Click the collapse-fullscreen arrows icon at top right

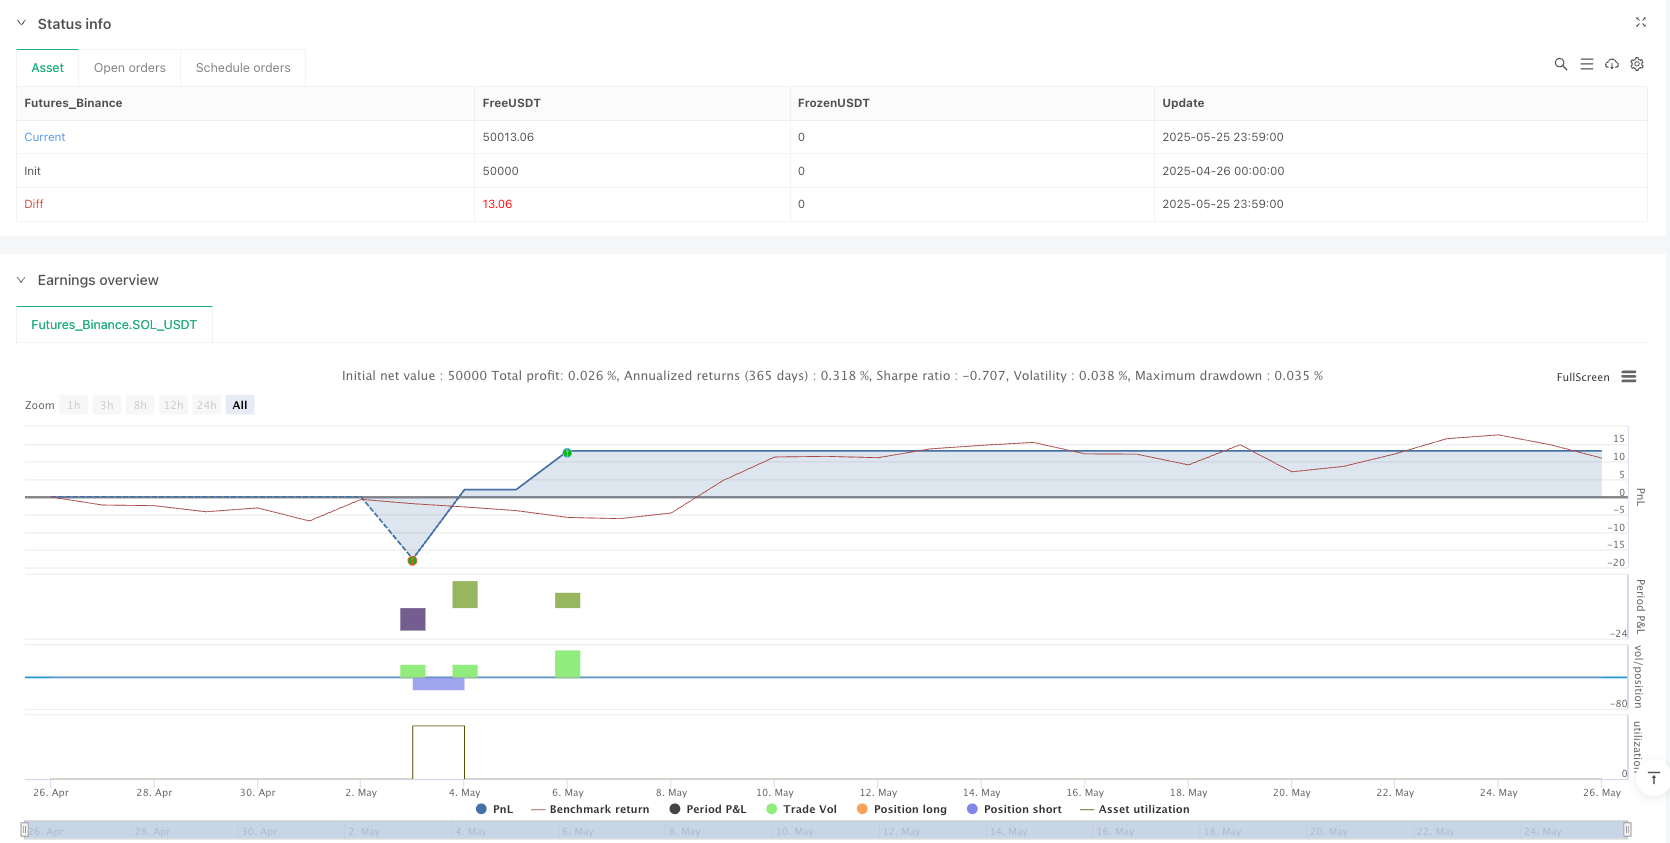click(1640, 22)
